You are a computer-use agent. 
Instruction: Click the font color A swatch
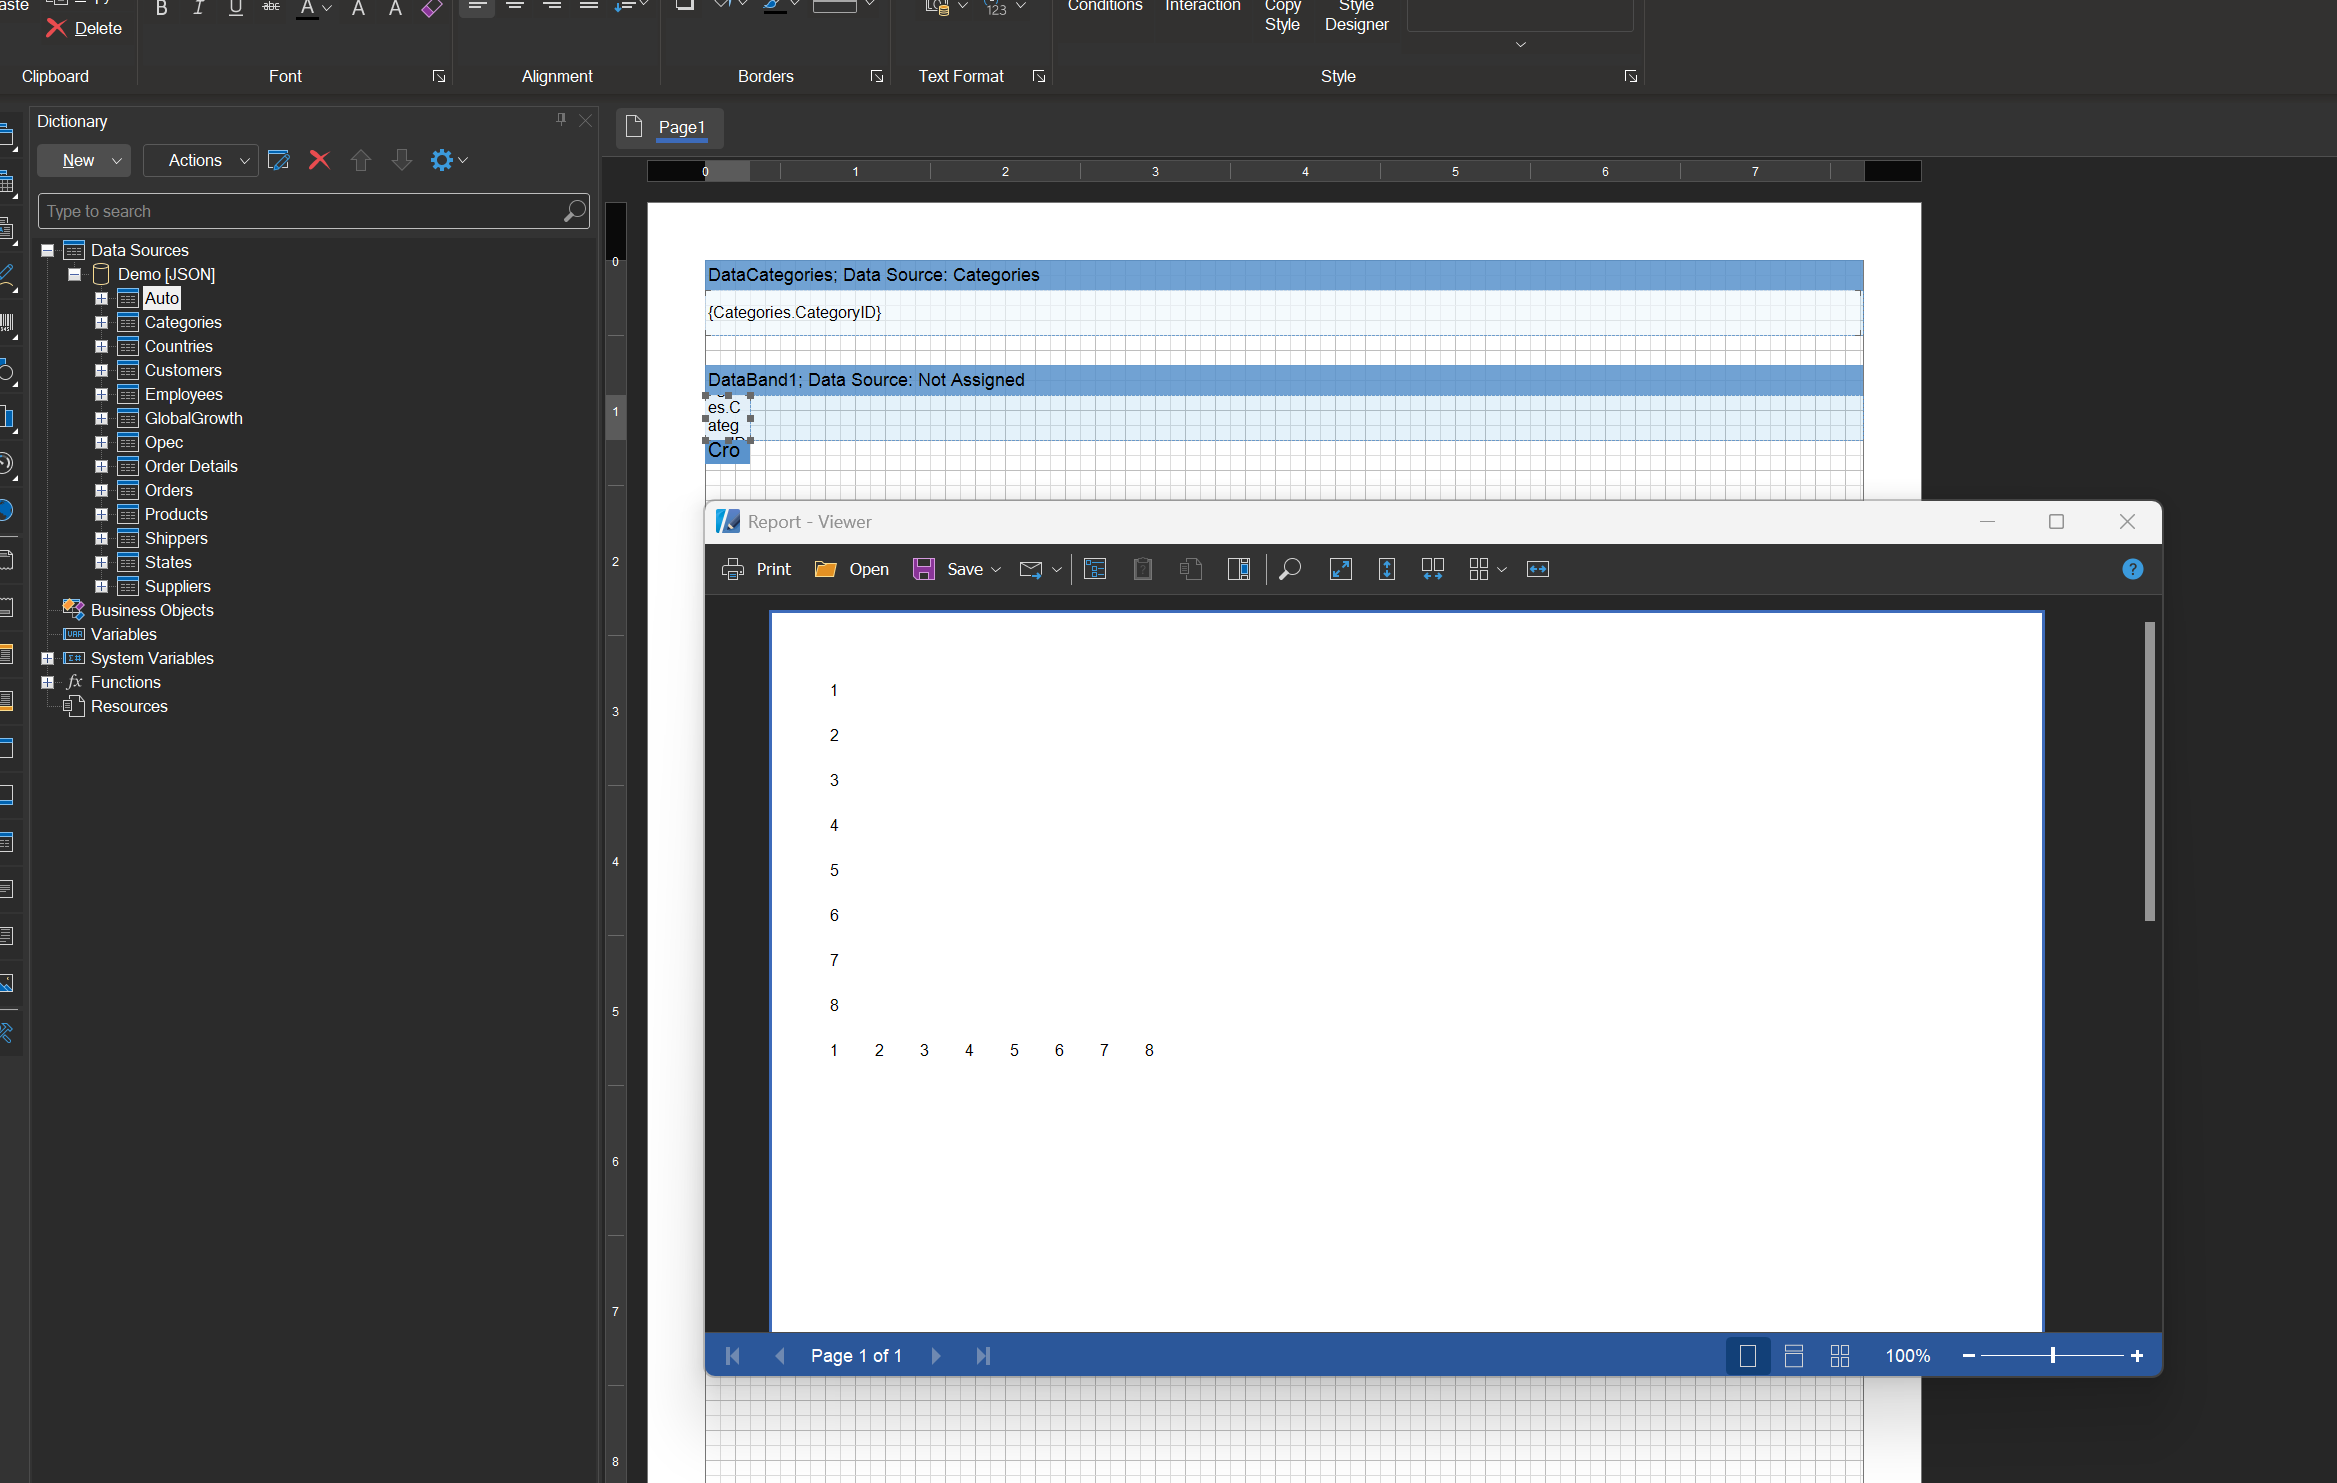(308, 8)
